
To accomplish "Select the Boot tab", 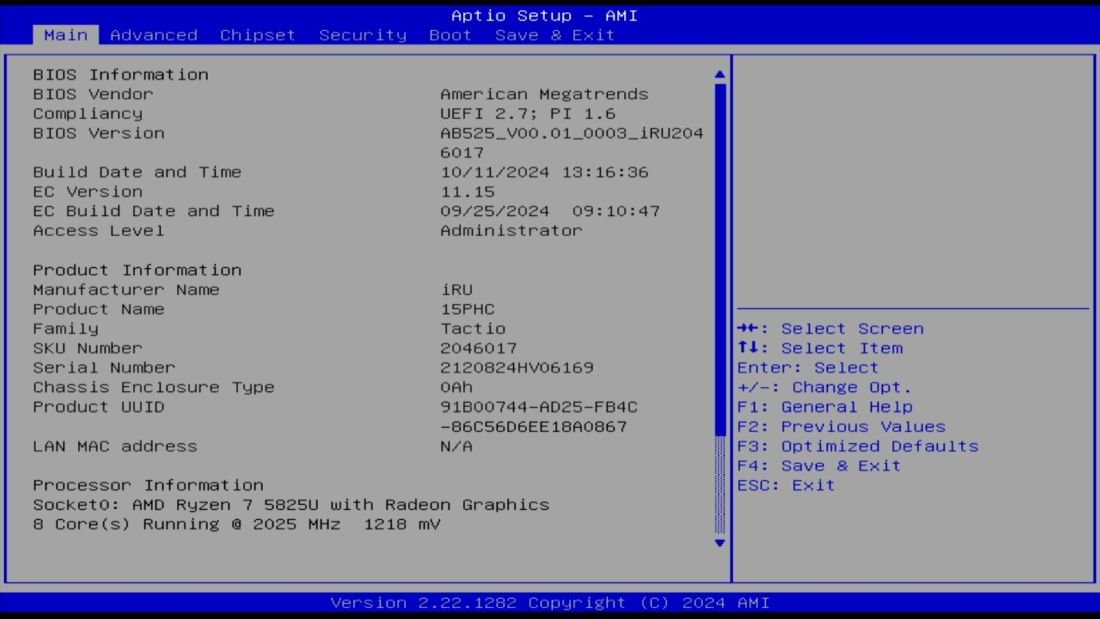I will [x=450, y=35].
